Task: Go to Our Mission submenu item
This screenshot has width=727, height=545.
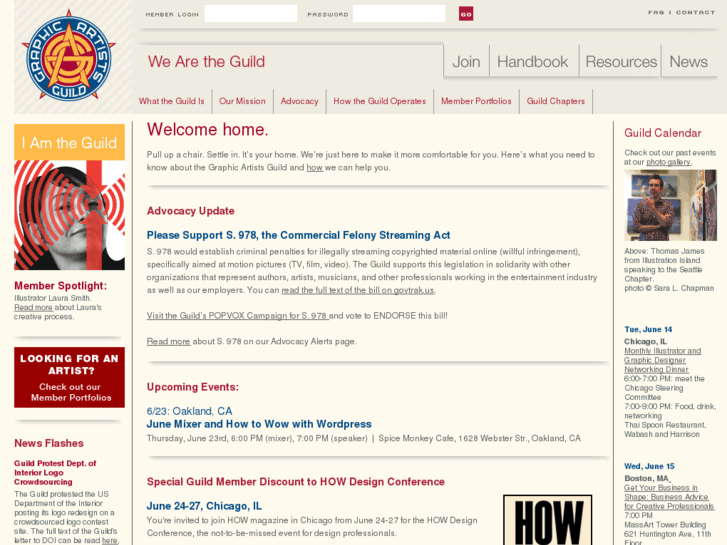Action: click(242, 101)
